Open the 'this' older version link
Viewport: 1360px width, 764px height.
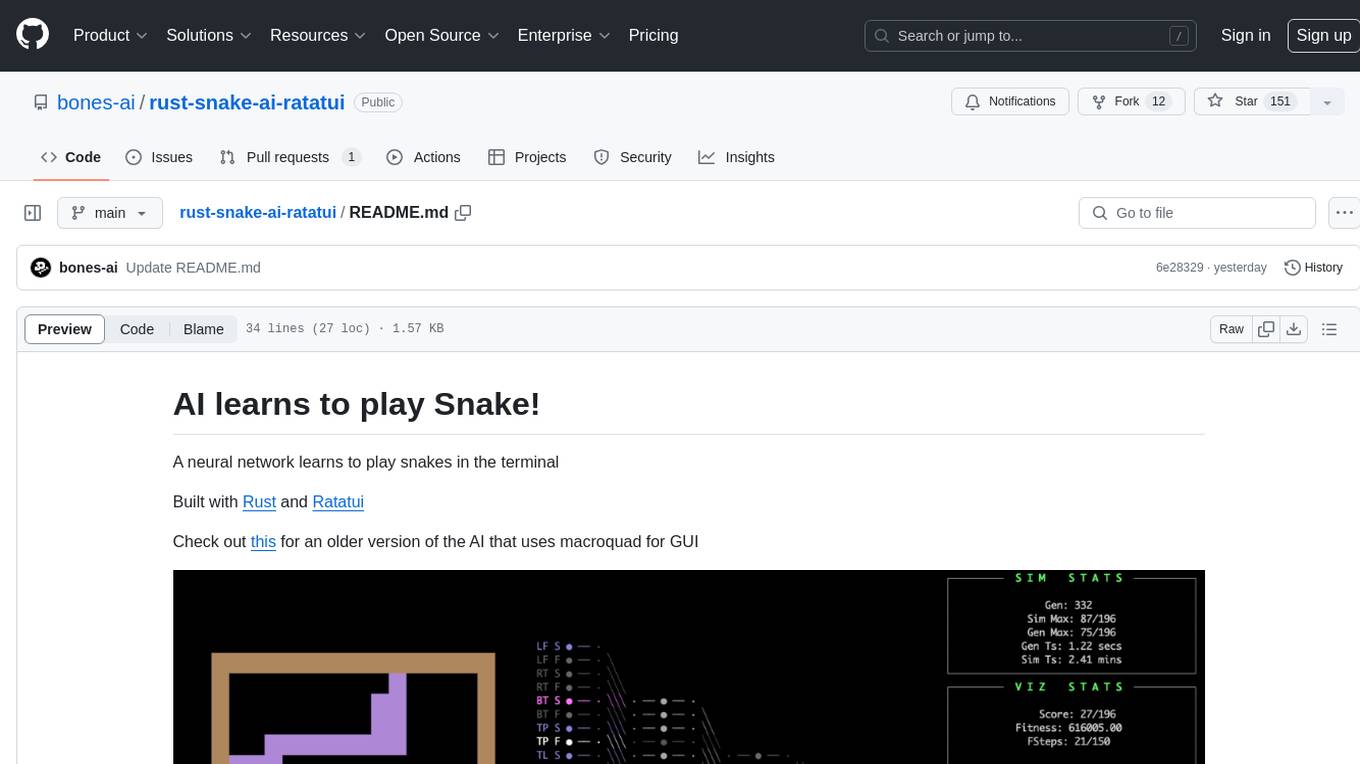pyautogui.click(x=263, y=542)
